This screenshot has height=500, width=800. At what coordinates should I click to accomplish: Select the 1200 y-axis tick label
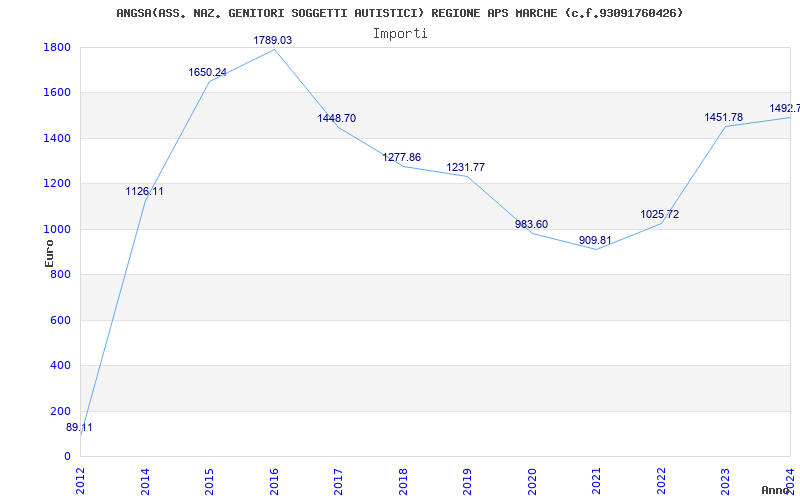(x=57, y=184)
